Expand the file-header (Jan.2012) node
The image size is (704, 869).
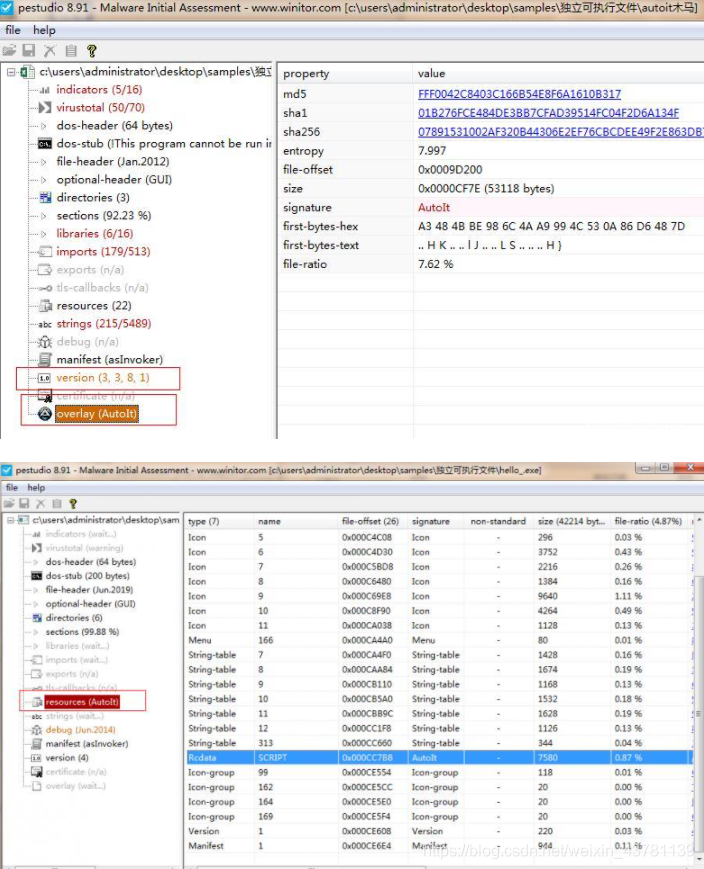pos(44,162)
